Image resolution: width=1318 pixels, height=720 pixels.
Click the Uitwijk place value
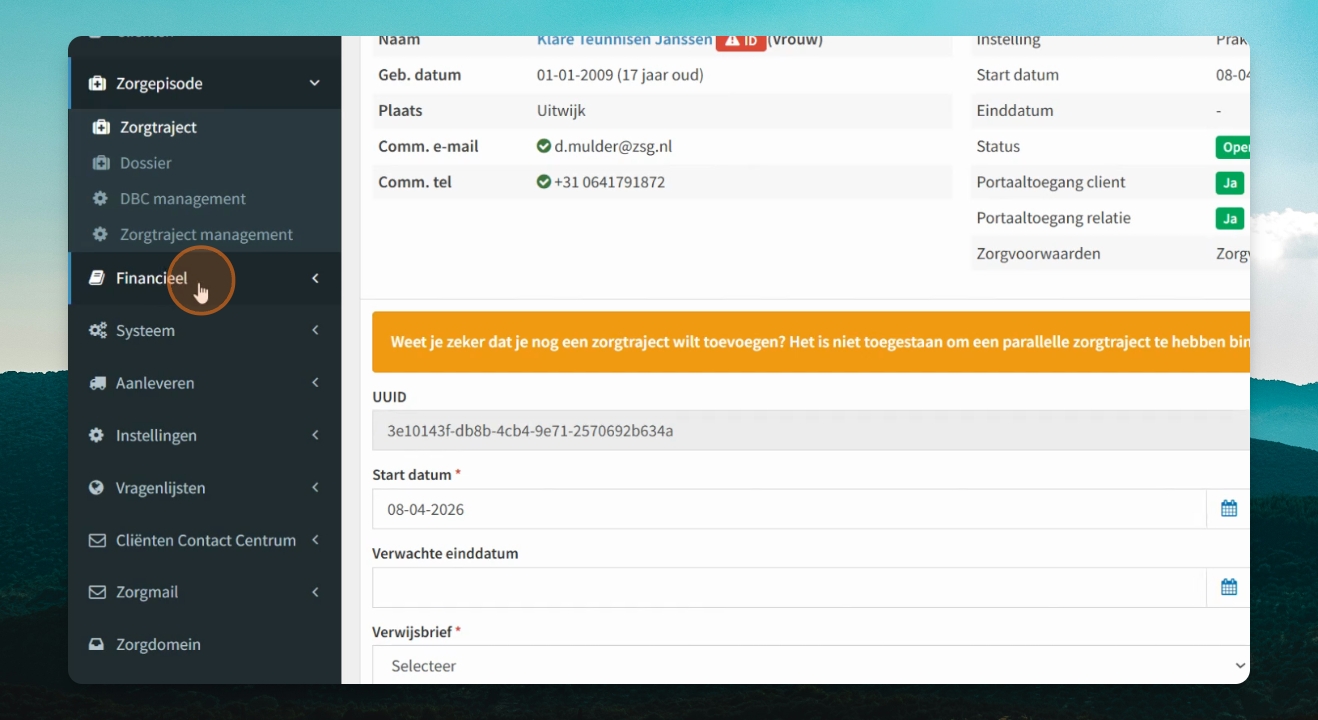[561, 110]
